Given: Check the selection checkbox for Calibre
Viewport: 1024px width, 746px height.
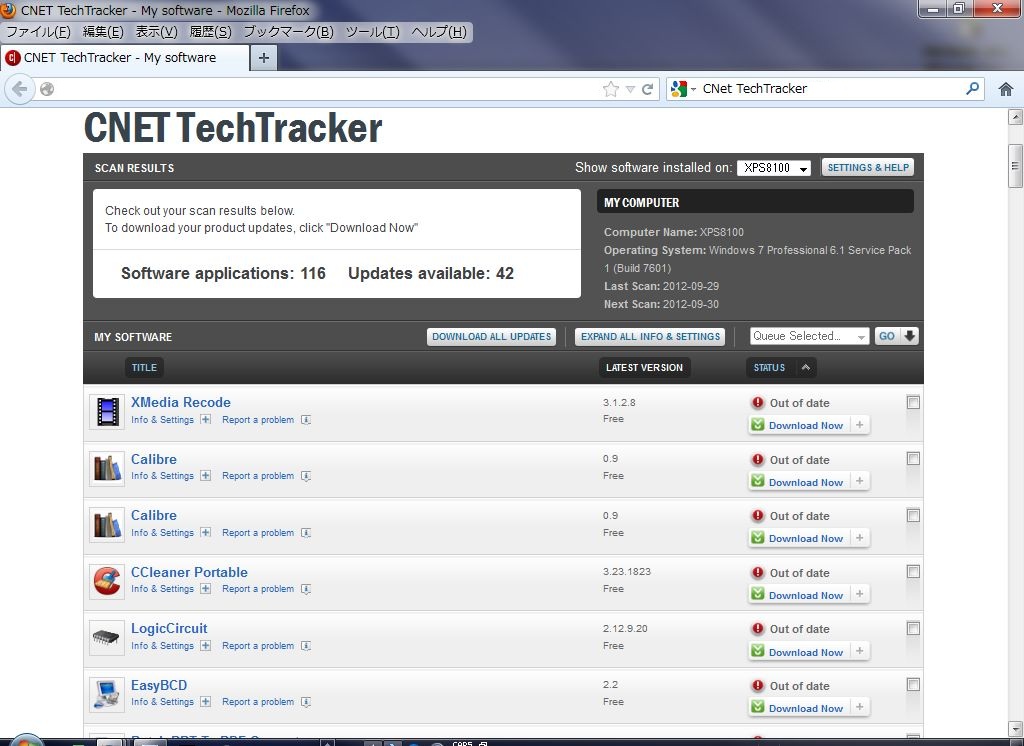Looking at the screenshot, I should [913, 458].
